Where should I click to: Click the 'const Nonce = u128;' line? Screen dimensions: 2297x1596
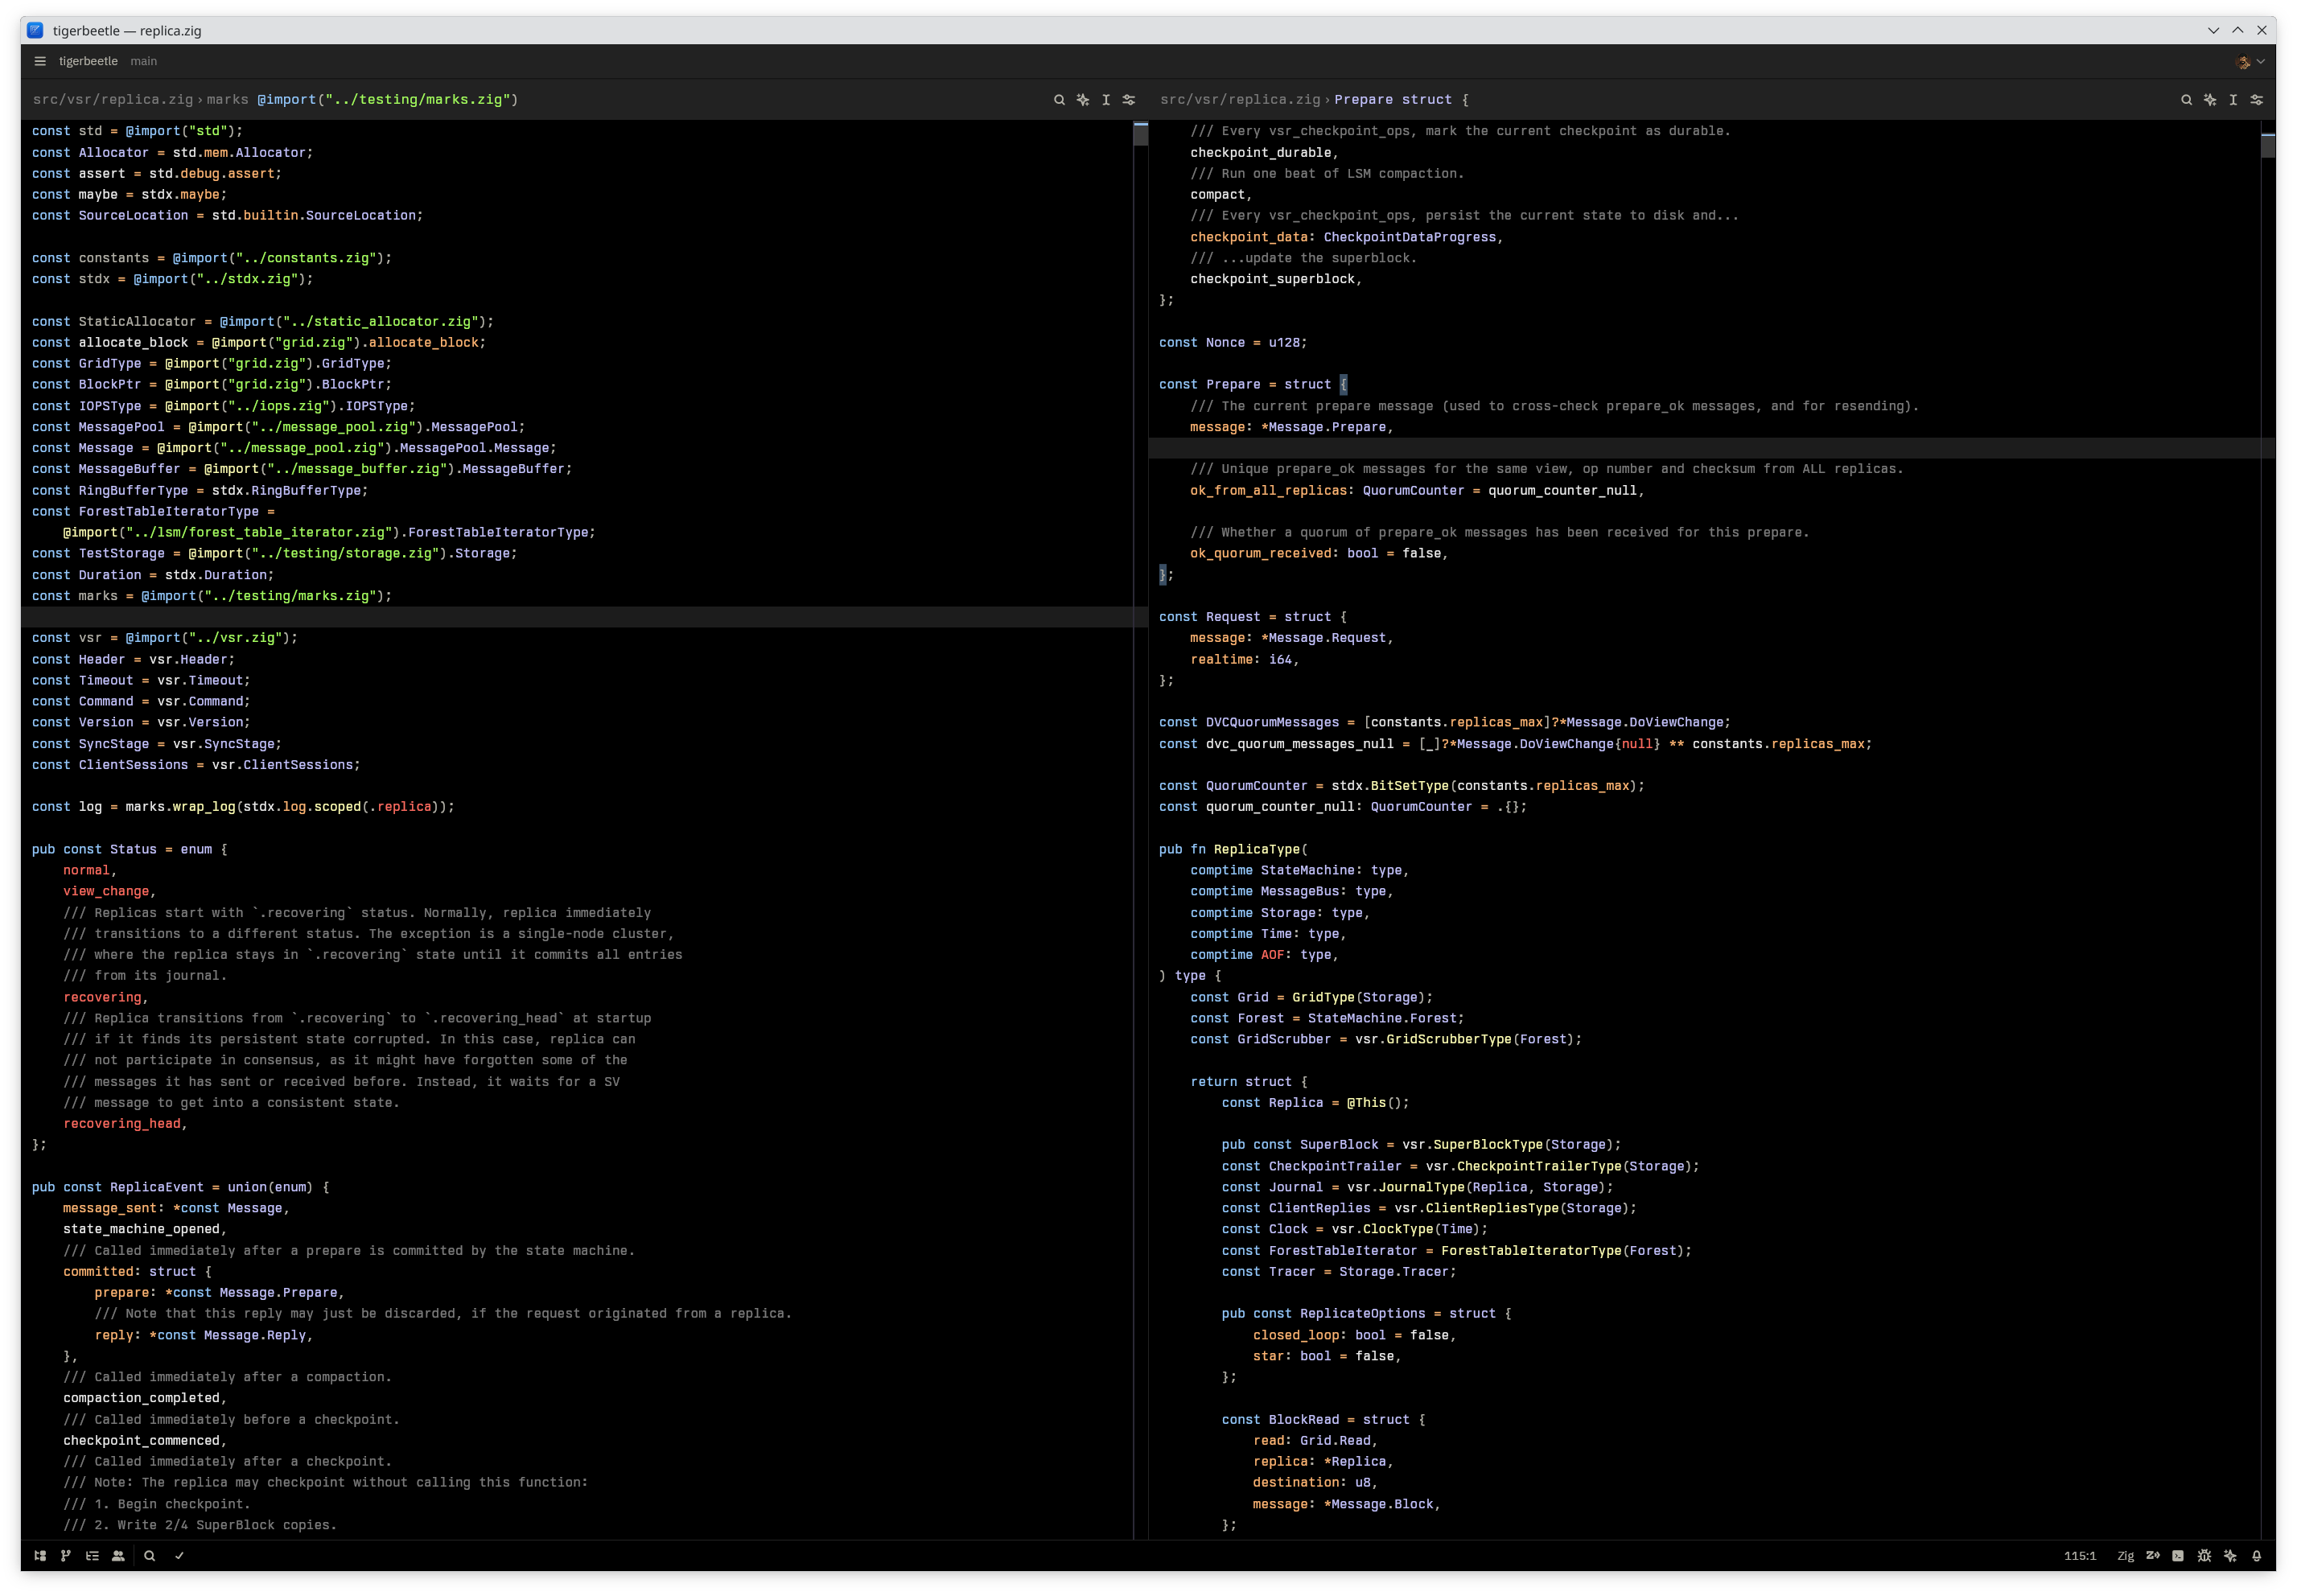point(1232,343)
